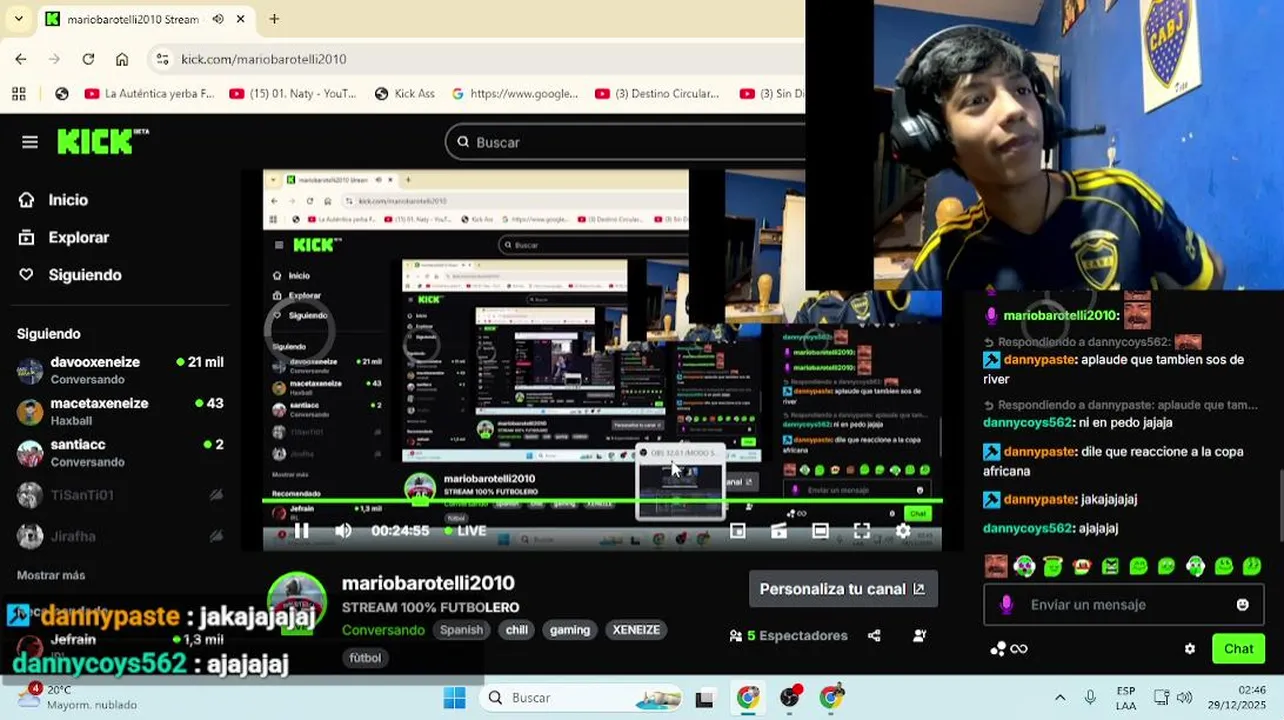This screenshot has height=720, width=1284.
Task: Go back with browser back arrow
Action: point(21,59)
